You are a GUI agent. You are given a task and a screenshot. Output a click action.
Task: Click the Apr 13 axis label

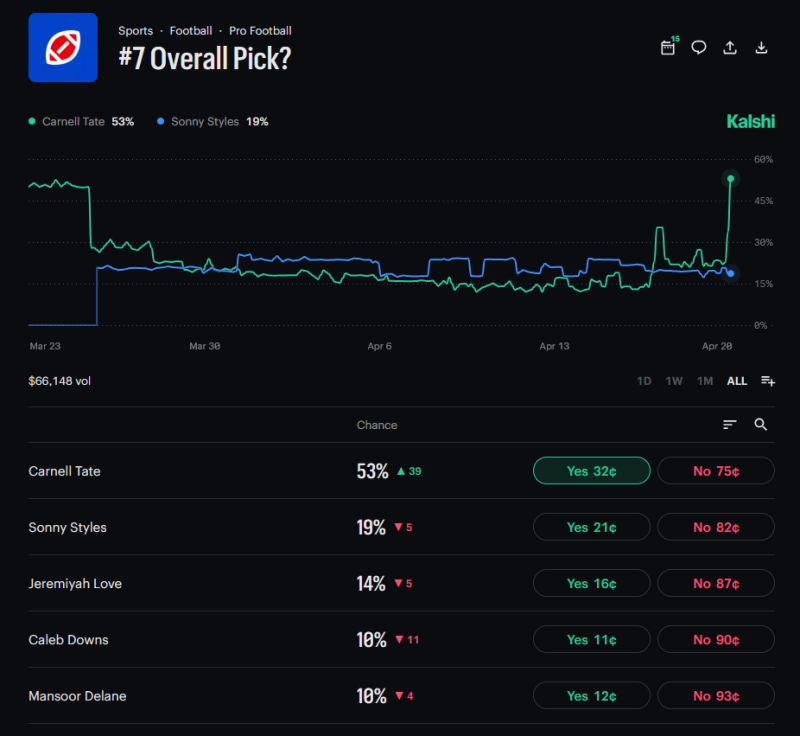pos(554,346)
